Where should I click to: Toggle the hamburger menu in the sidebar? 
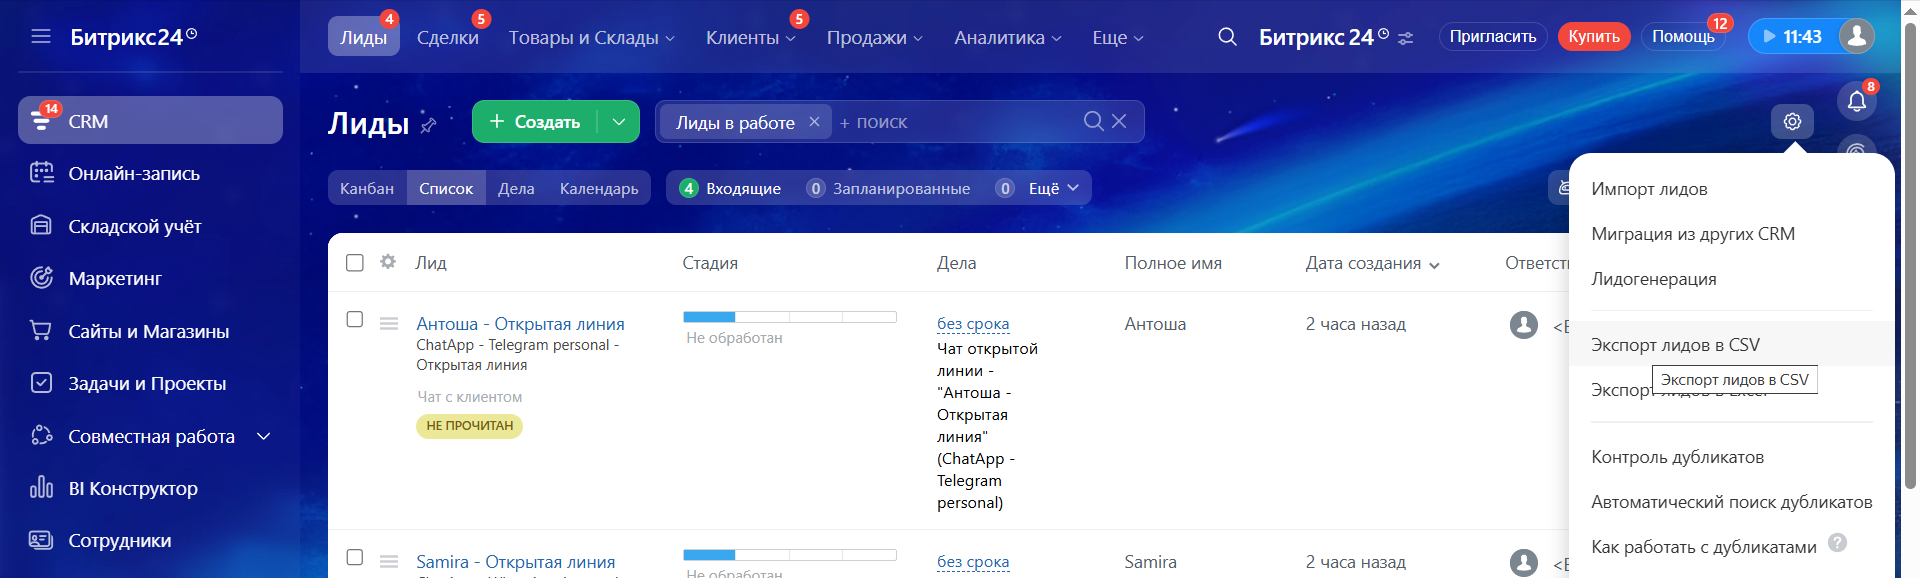pyautogui.click(x=41, y=37)
